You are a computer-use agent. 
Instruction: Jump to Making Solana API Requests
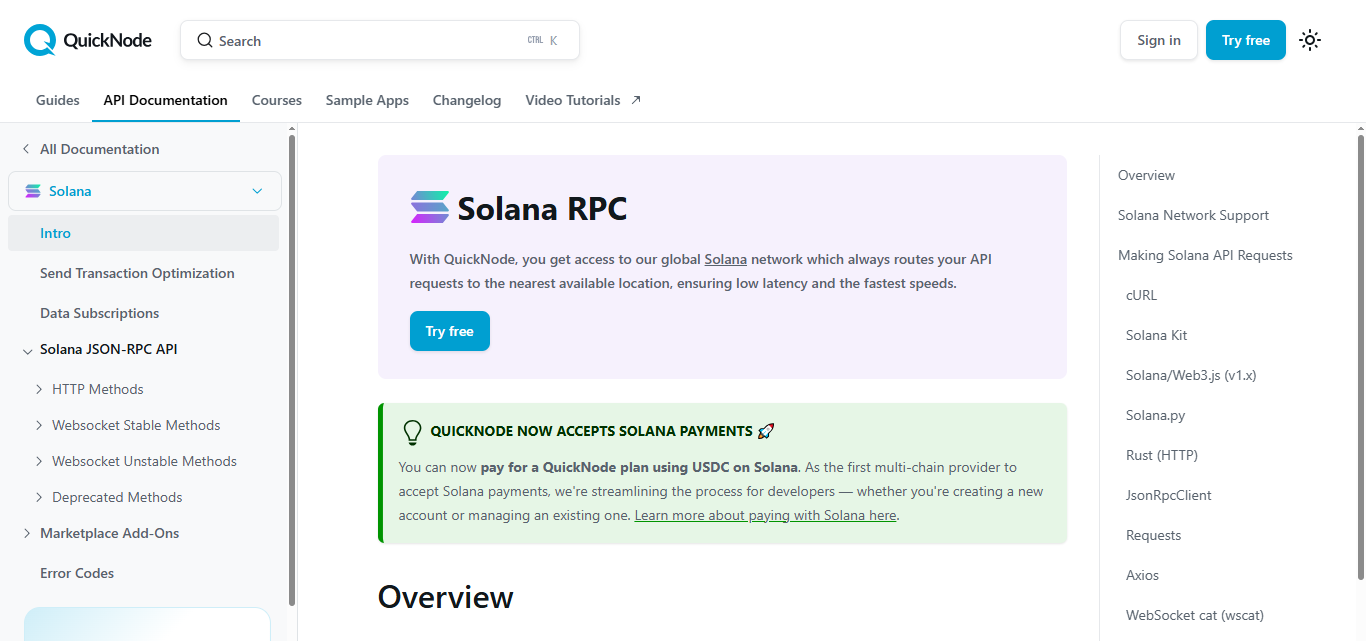coord(1205,255)
